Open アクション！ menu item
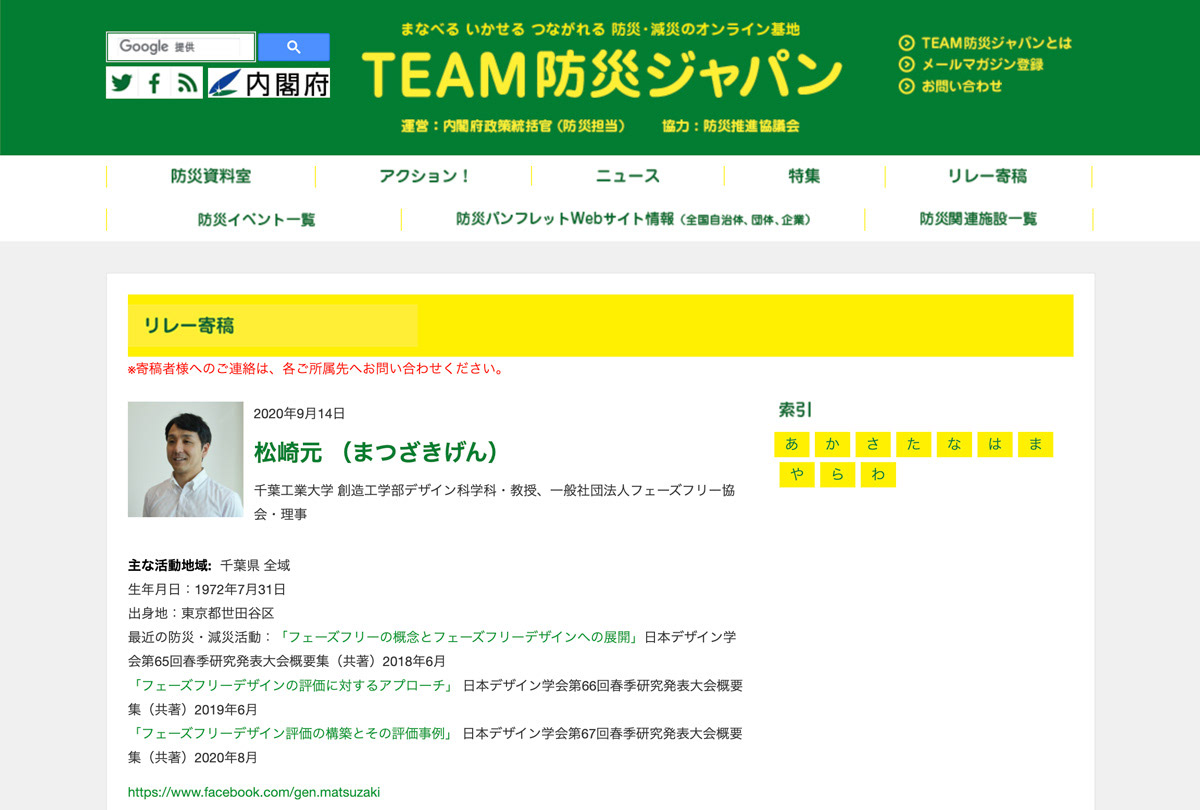The height and width of the screenshot is (810, 1200). coord(424,176)
